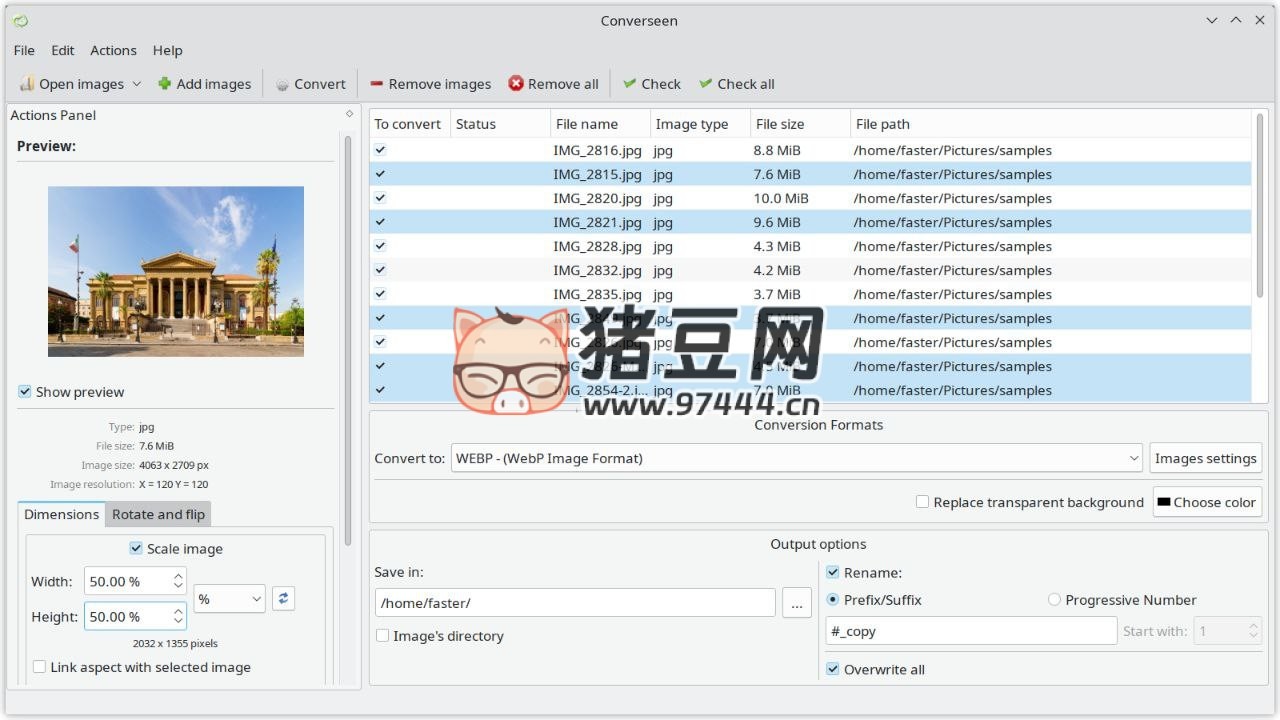The height and width of the screenshot is (720, 1280).
Task: Expand the Open images dropdown arrow
Action: click(137, 84)
